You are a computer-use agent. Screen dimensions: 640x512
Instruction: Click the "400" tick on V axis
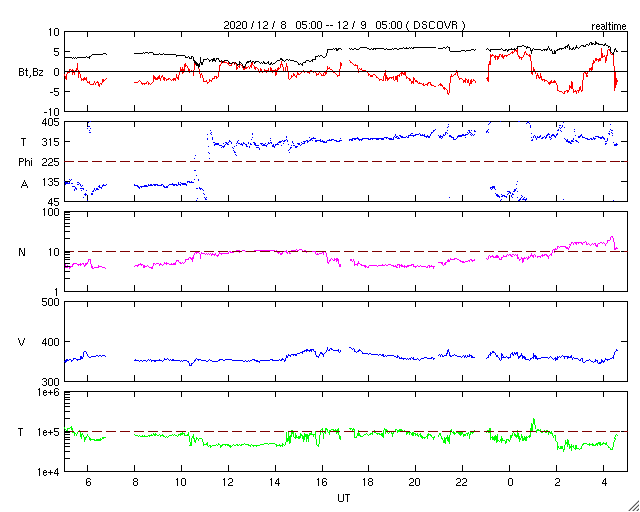(52, 342)
